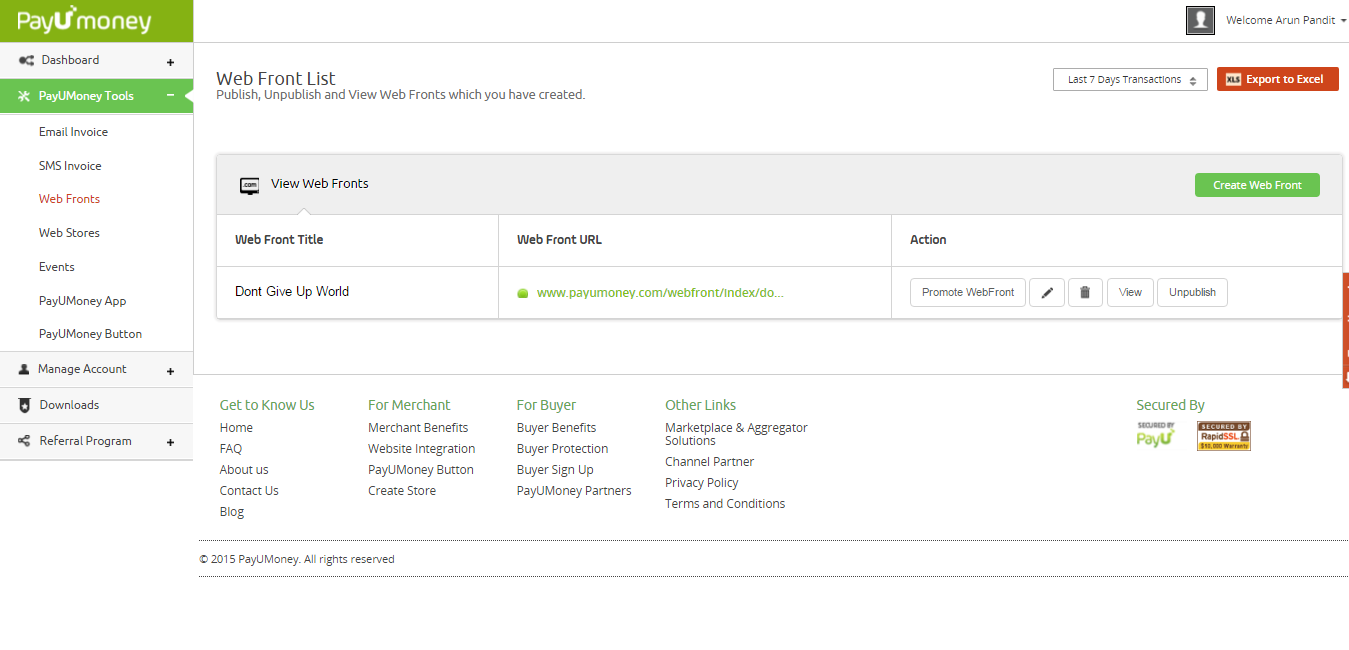Image resolution: width=1349 pixels, height=650 pixels.
Task: Click the Create Web Front button
Action: click(x=1257, y=185)
